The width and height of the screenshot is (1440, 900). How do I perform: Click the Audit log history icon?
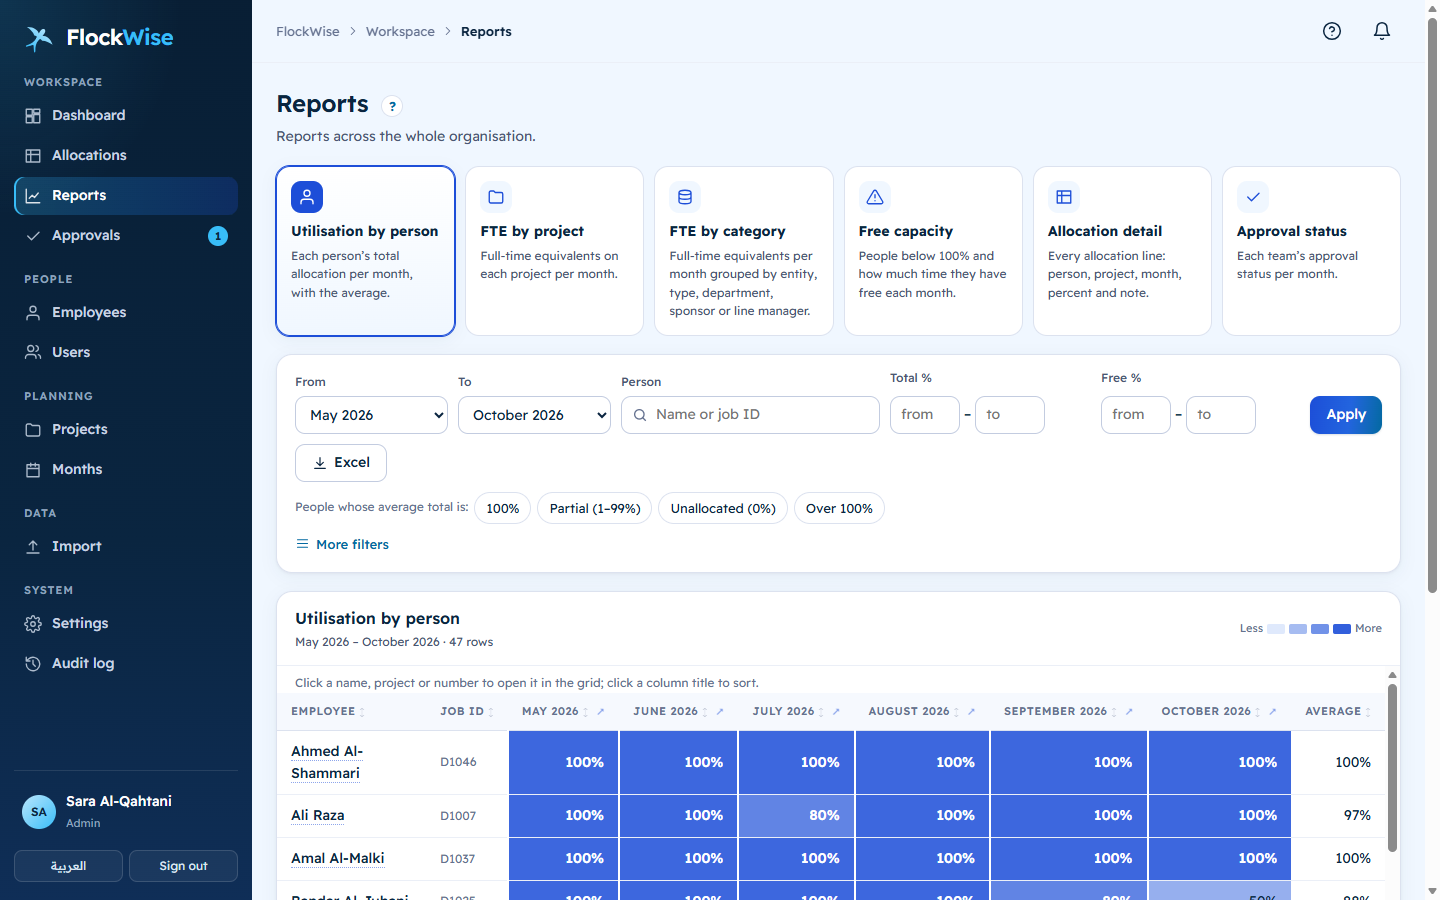pyautogui.click(x=33, y=664)
